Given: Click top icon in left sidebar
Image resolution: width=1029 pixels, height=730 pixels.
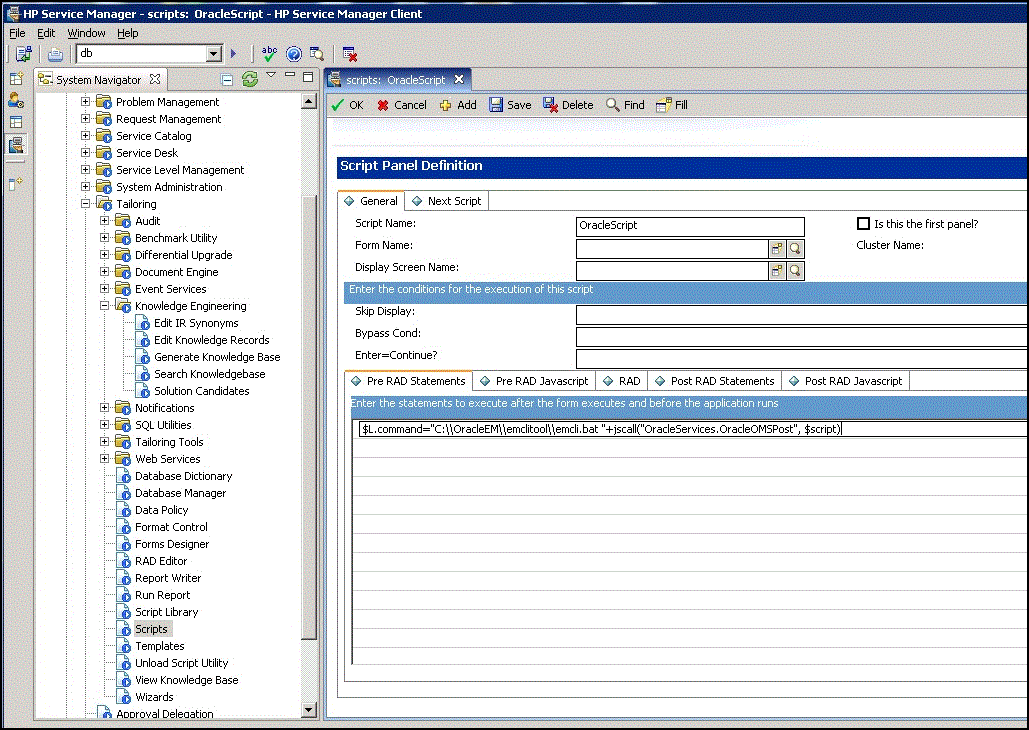Looking at the screenshot, I should [16, 79].
